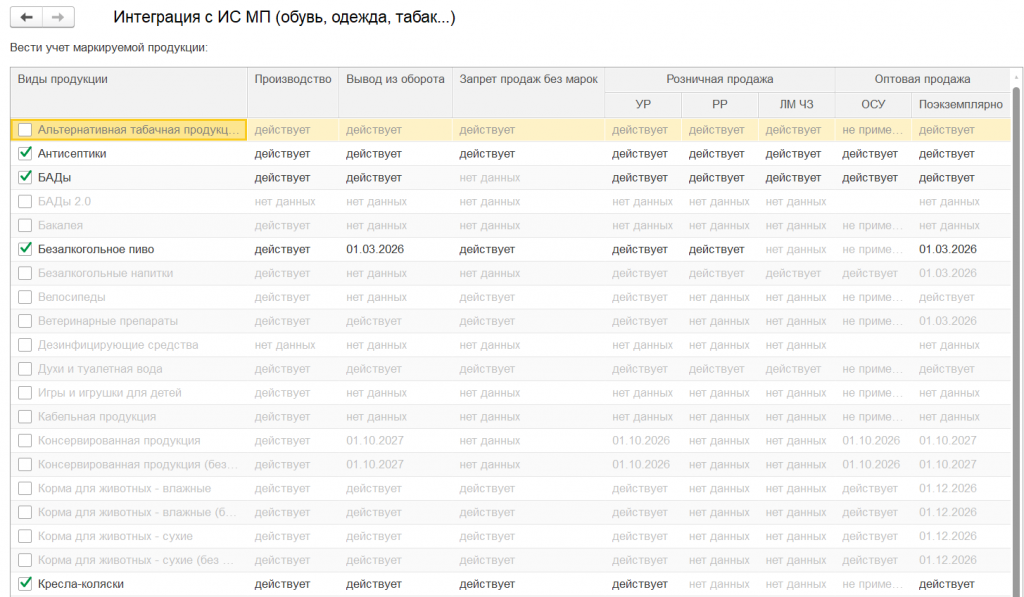
Task: Uncheck the БАДы checkbox
Action: pos(25,178)
